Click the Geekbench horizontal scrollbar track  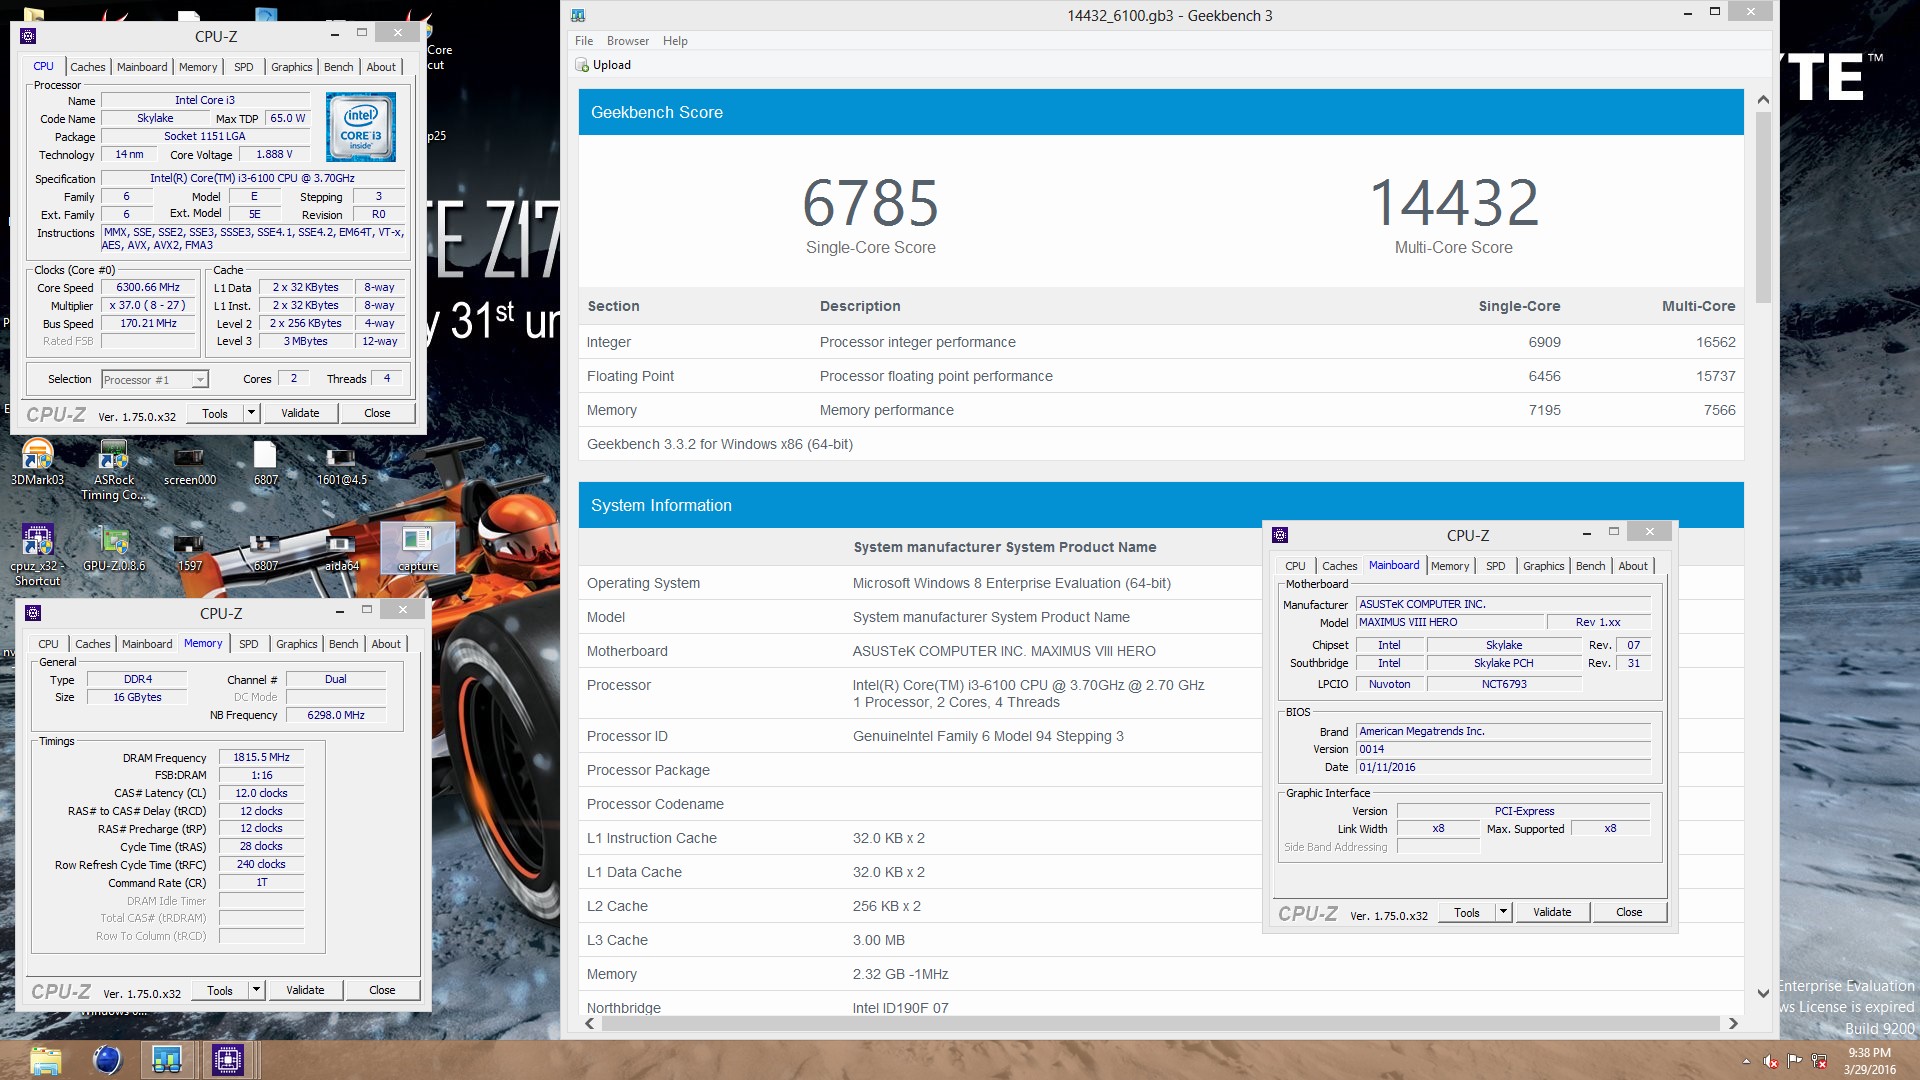[x=1160, y=1024]
